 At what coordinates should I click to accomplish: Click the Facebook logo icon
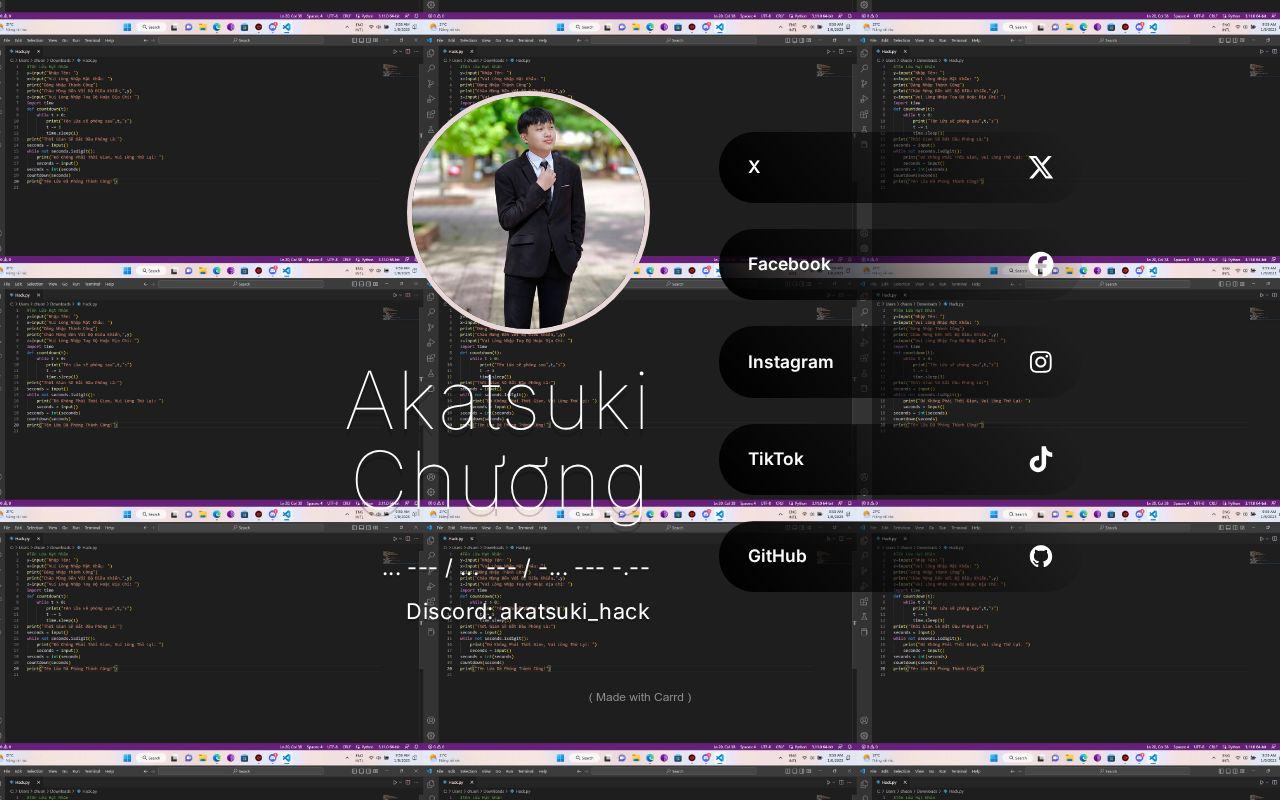tap(1040, 264)
